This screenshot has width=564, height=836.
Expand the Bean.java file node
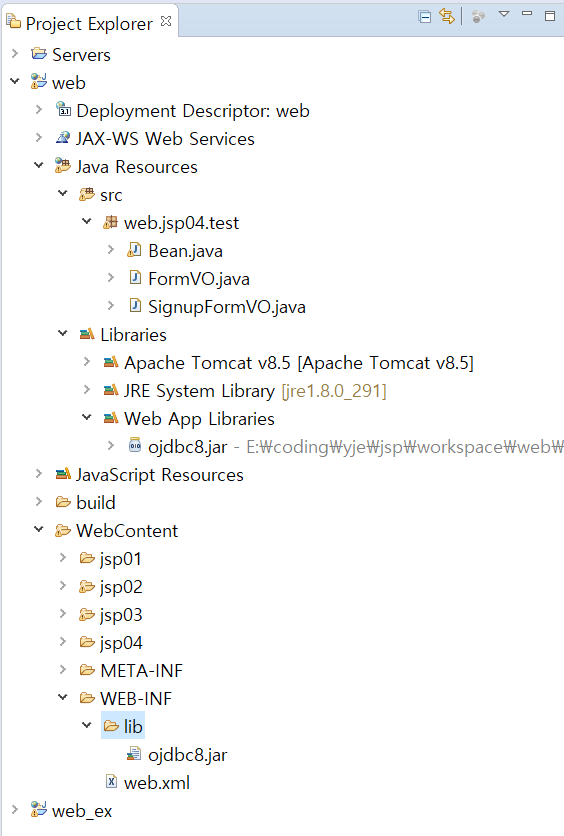coord(111,250)
